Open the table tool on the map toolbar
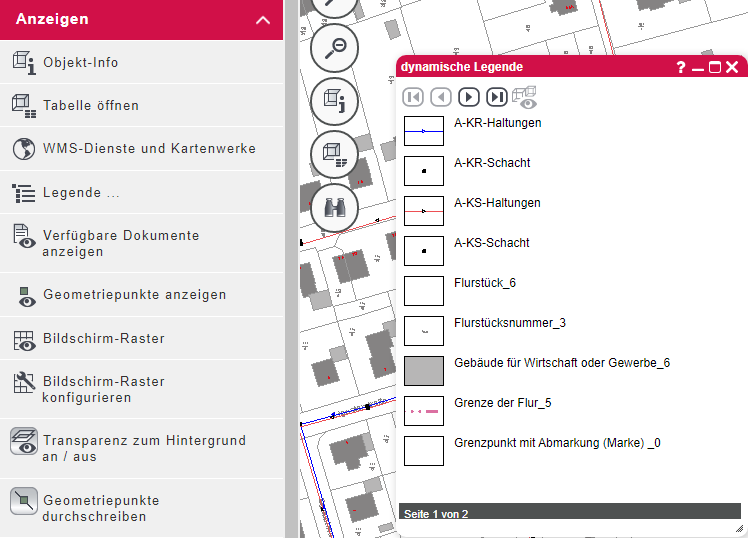Screen dimensions: 748x538 (x=335, y=155)
